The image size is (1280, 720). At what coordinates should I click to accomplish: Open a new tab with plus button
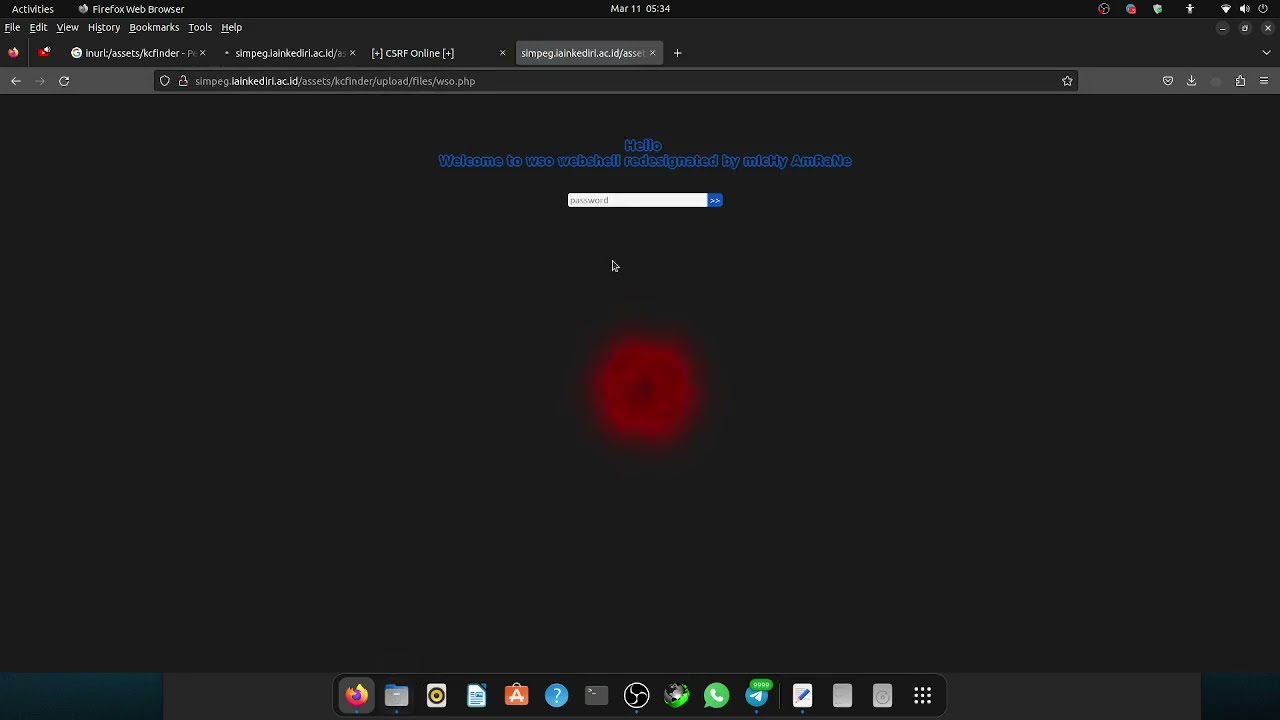[x=677, y=53]
